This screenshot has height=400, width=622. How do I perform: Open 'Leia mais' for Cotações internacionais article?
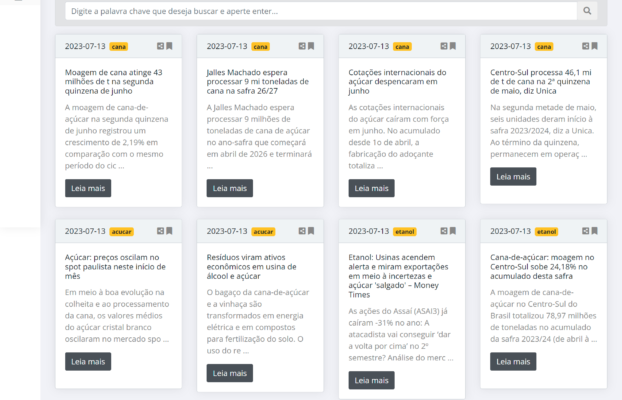[x=372, y=188]
